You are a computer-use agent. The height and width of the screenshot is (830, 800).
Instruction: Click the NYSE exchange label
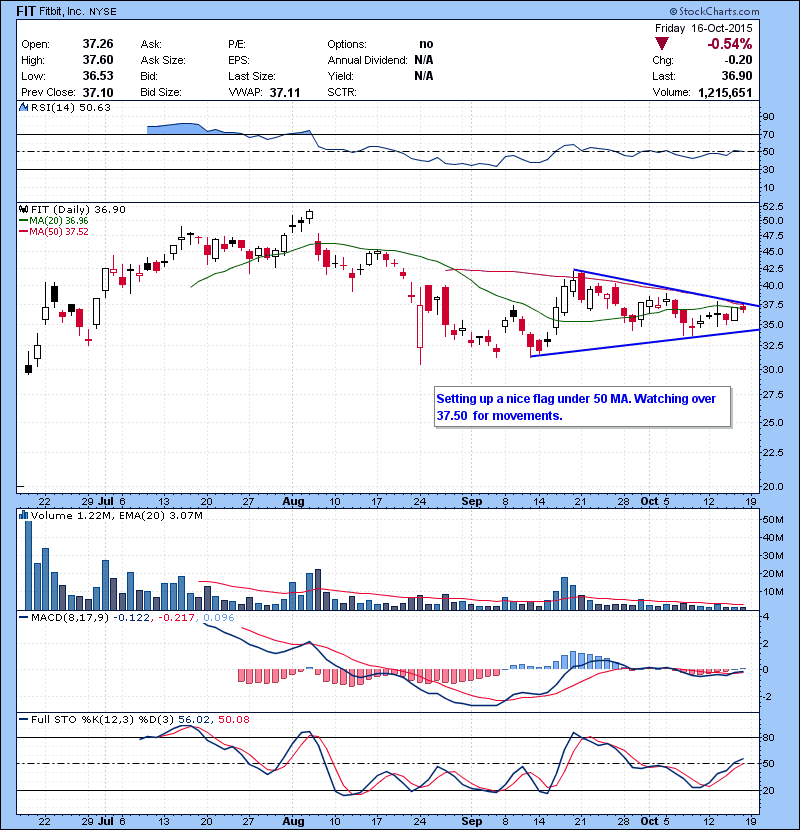103,11
